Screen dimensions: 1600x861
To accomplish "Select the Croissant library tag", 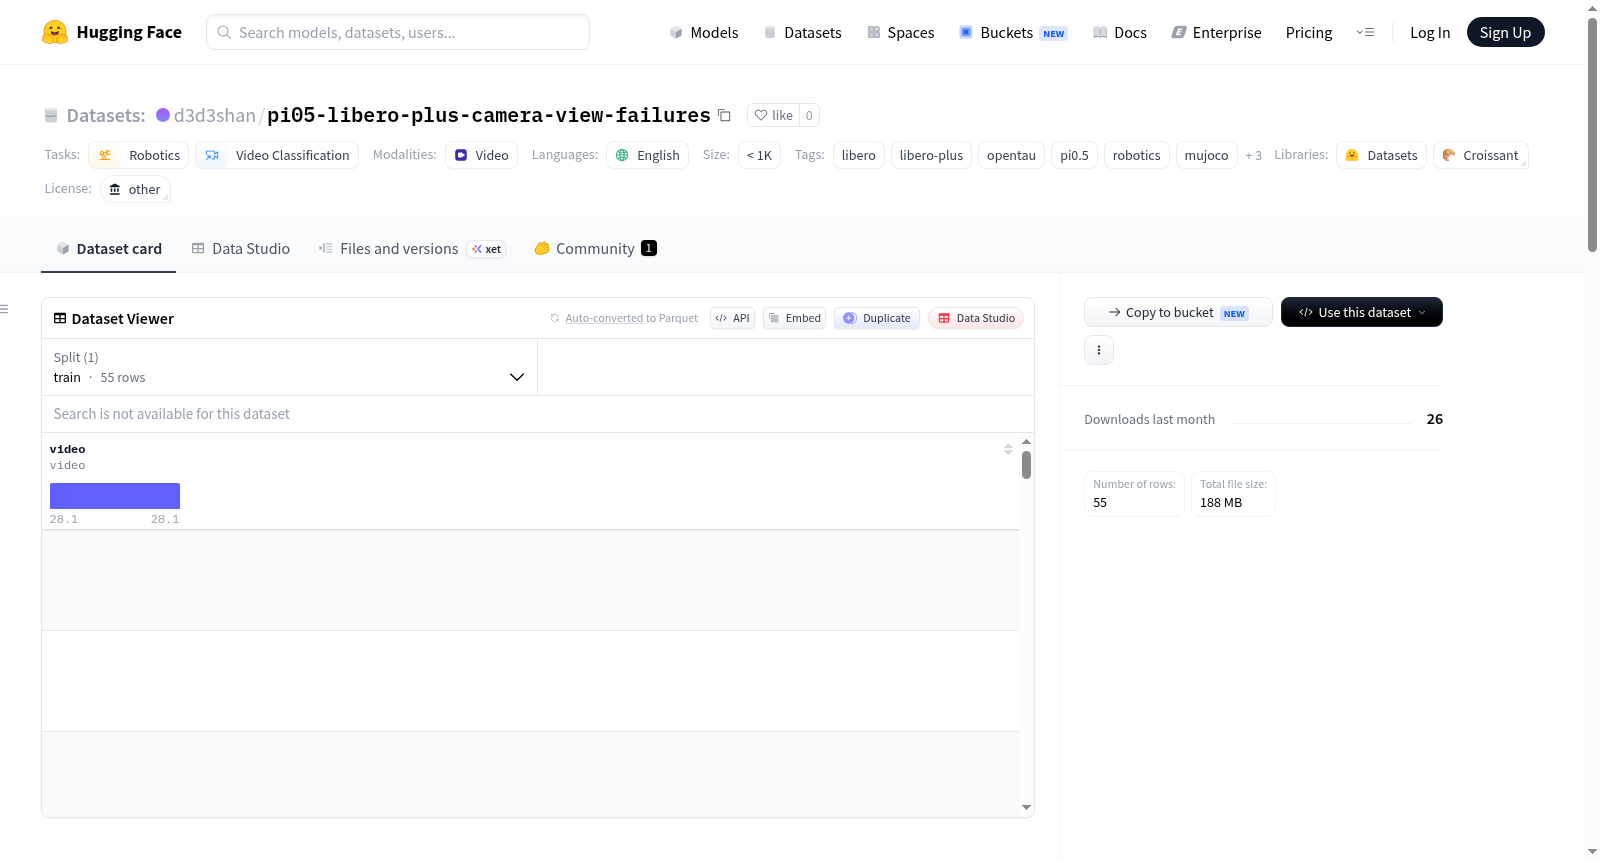I will (x=1480, y=155).
